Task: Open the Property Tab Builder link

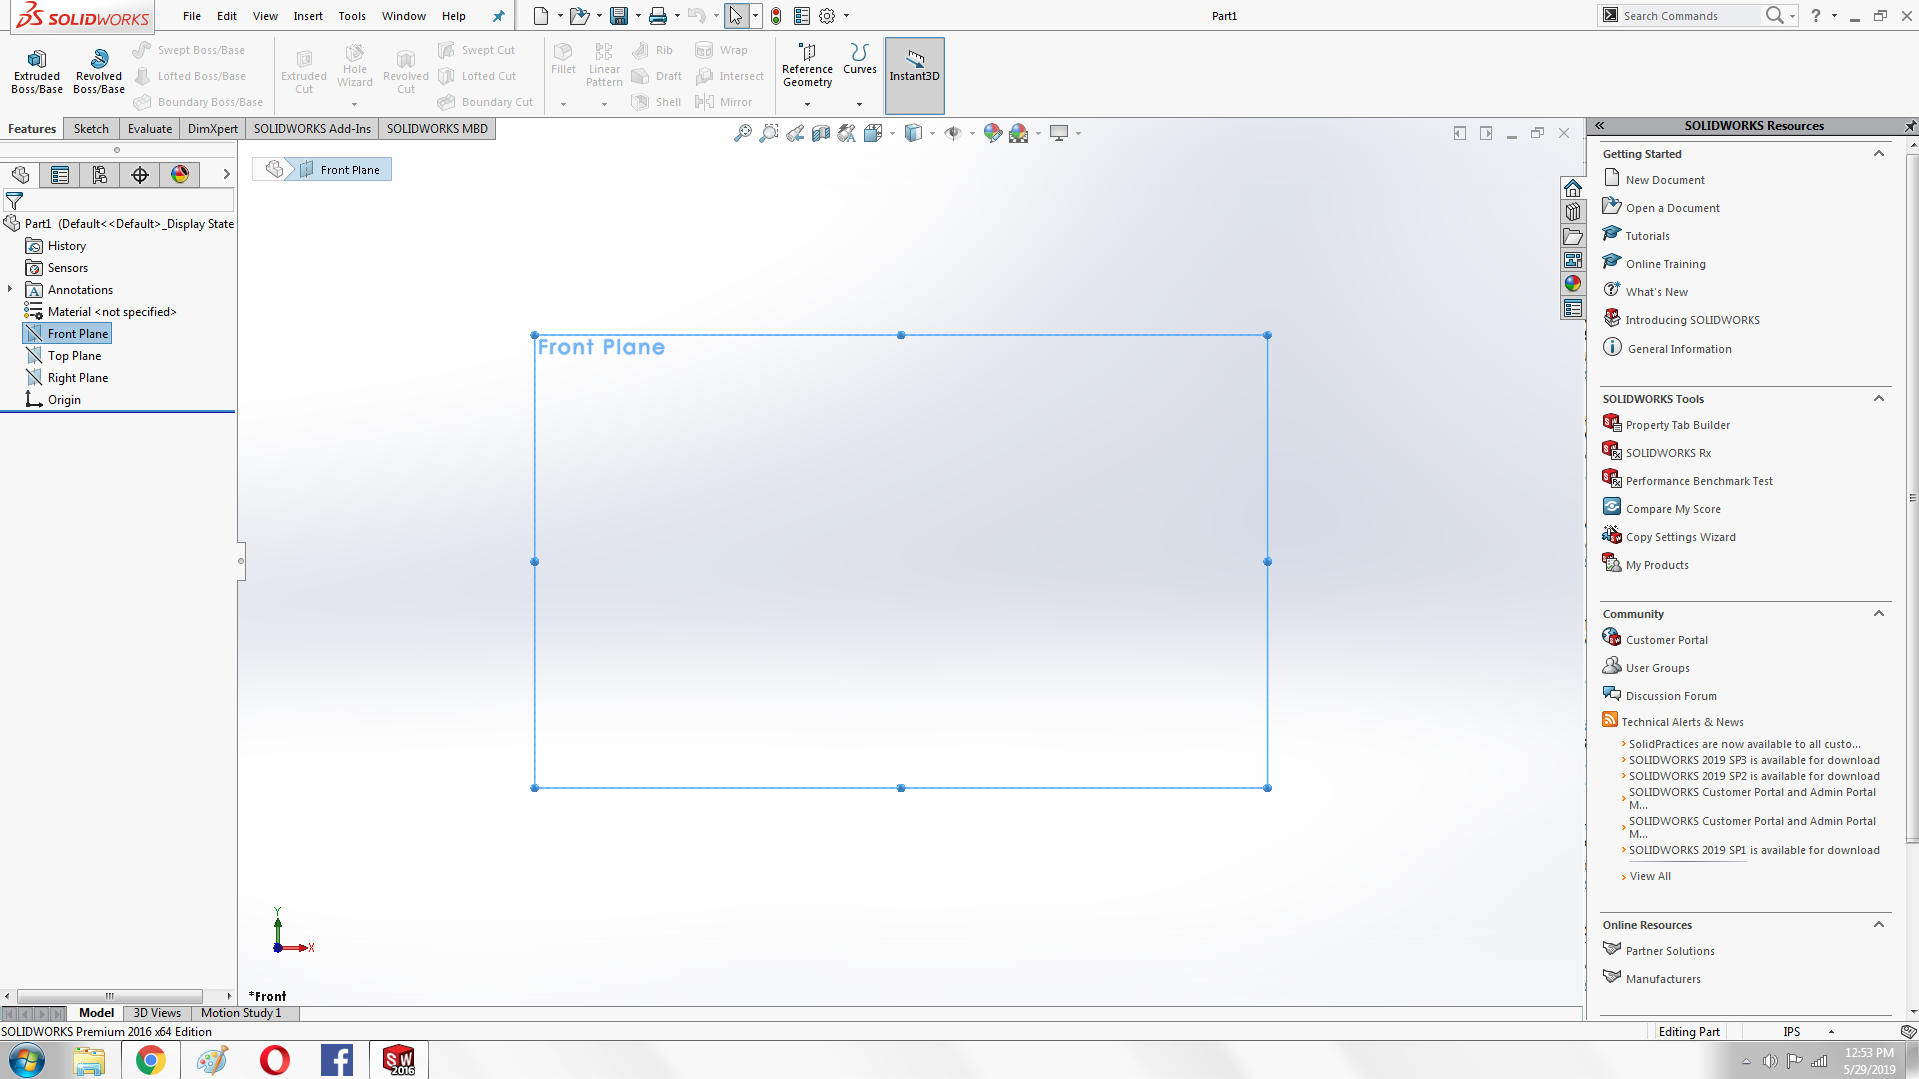Action: click(1678, 425)
